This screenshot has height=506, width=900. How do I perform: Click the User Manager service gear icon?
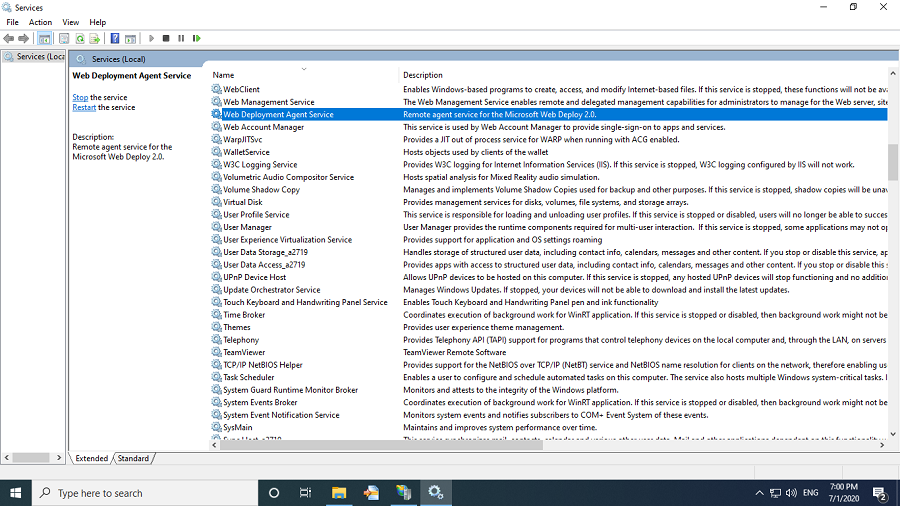216,227
